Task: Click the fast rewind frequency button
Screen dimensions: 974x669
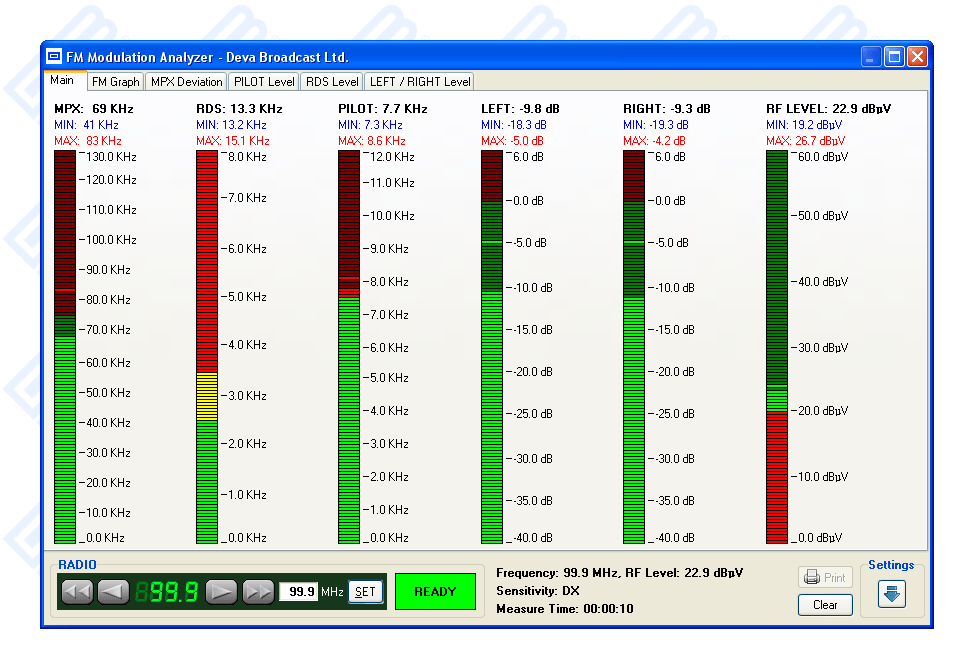Action: (x=77, y=592)
